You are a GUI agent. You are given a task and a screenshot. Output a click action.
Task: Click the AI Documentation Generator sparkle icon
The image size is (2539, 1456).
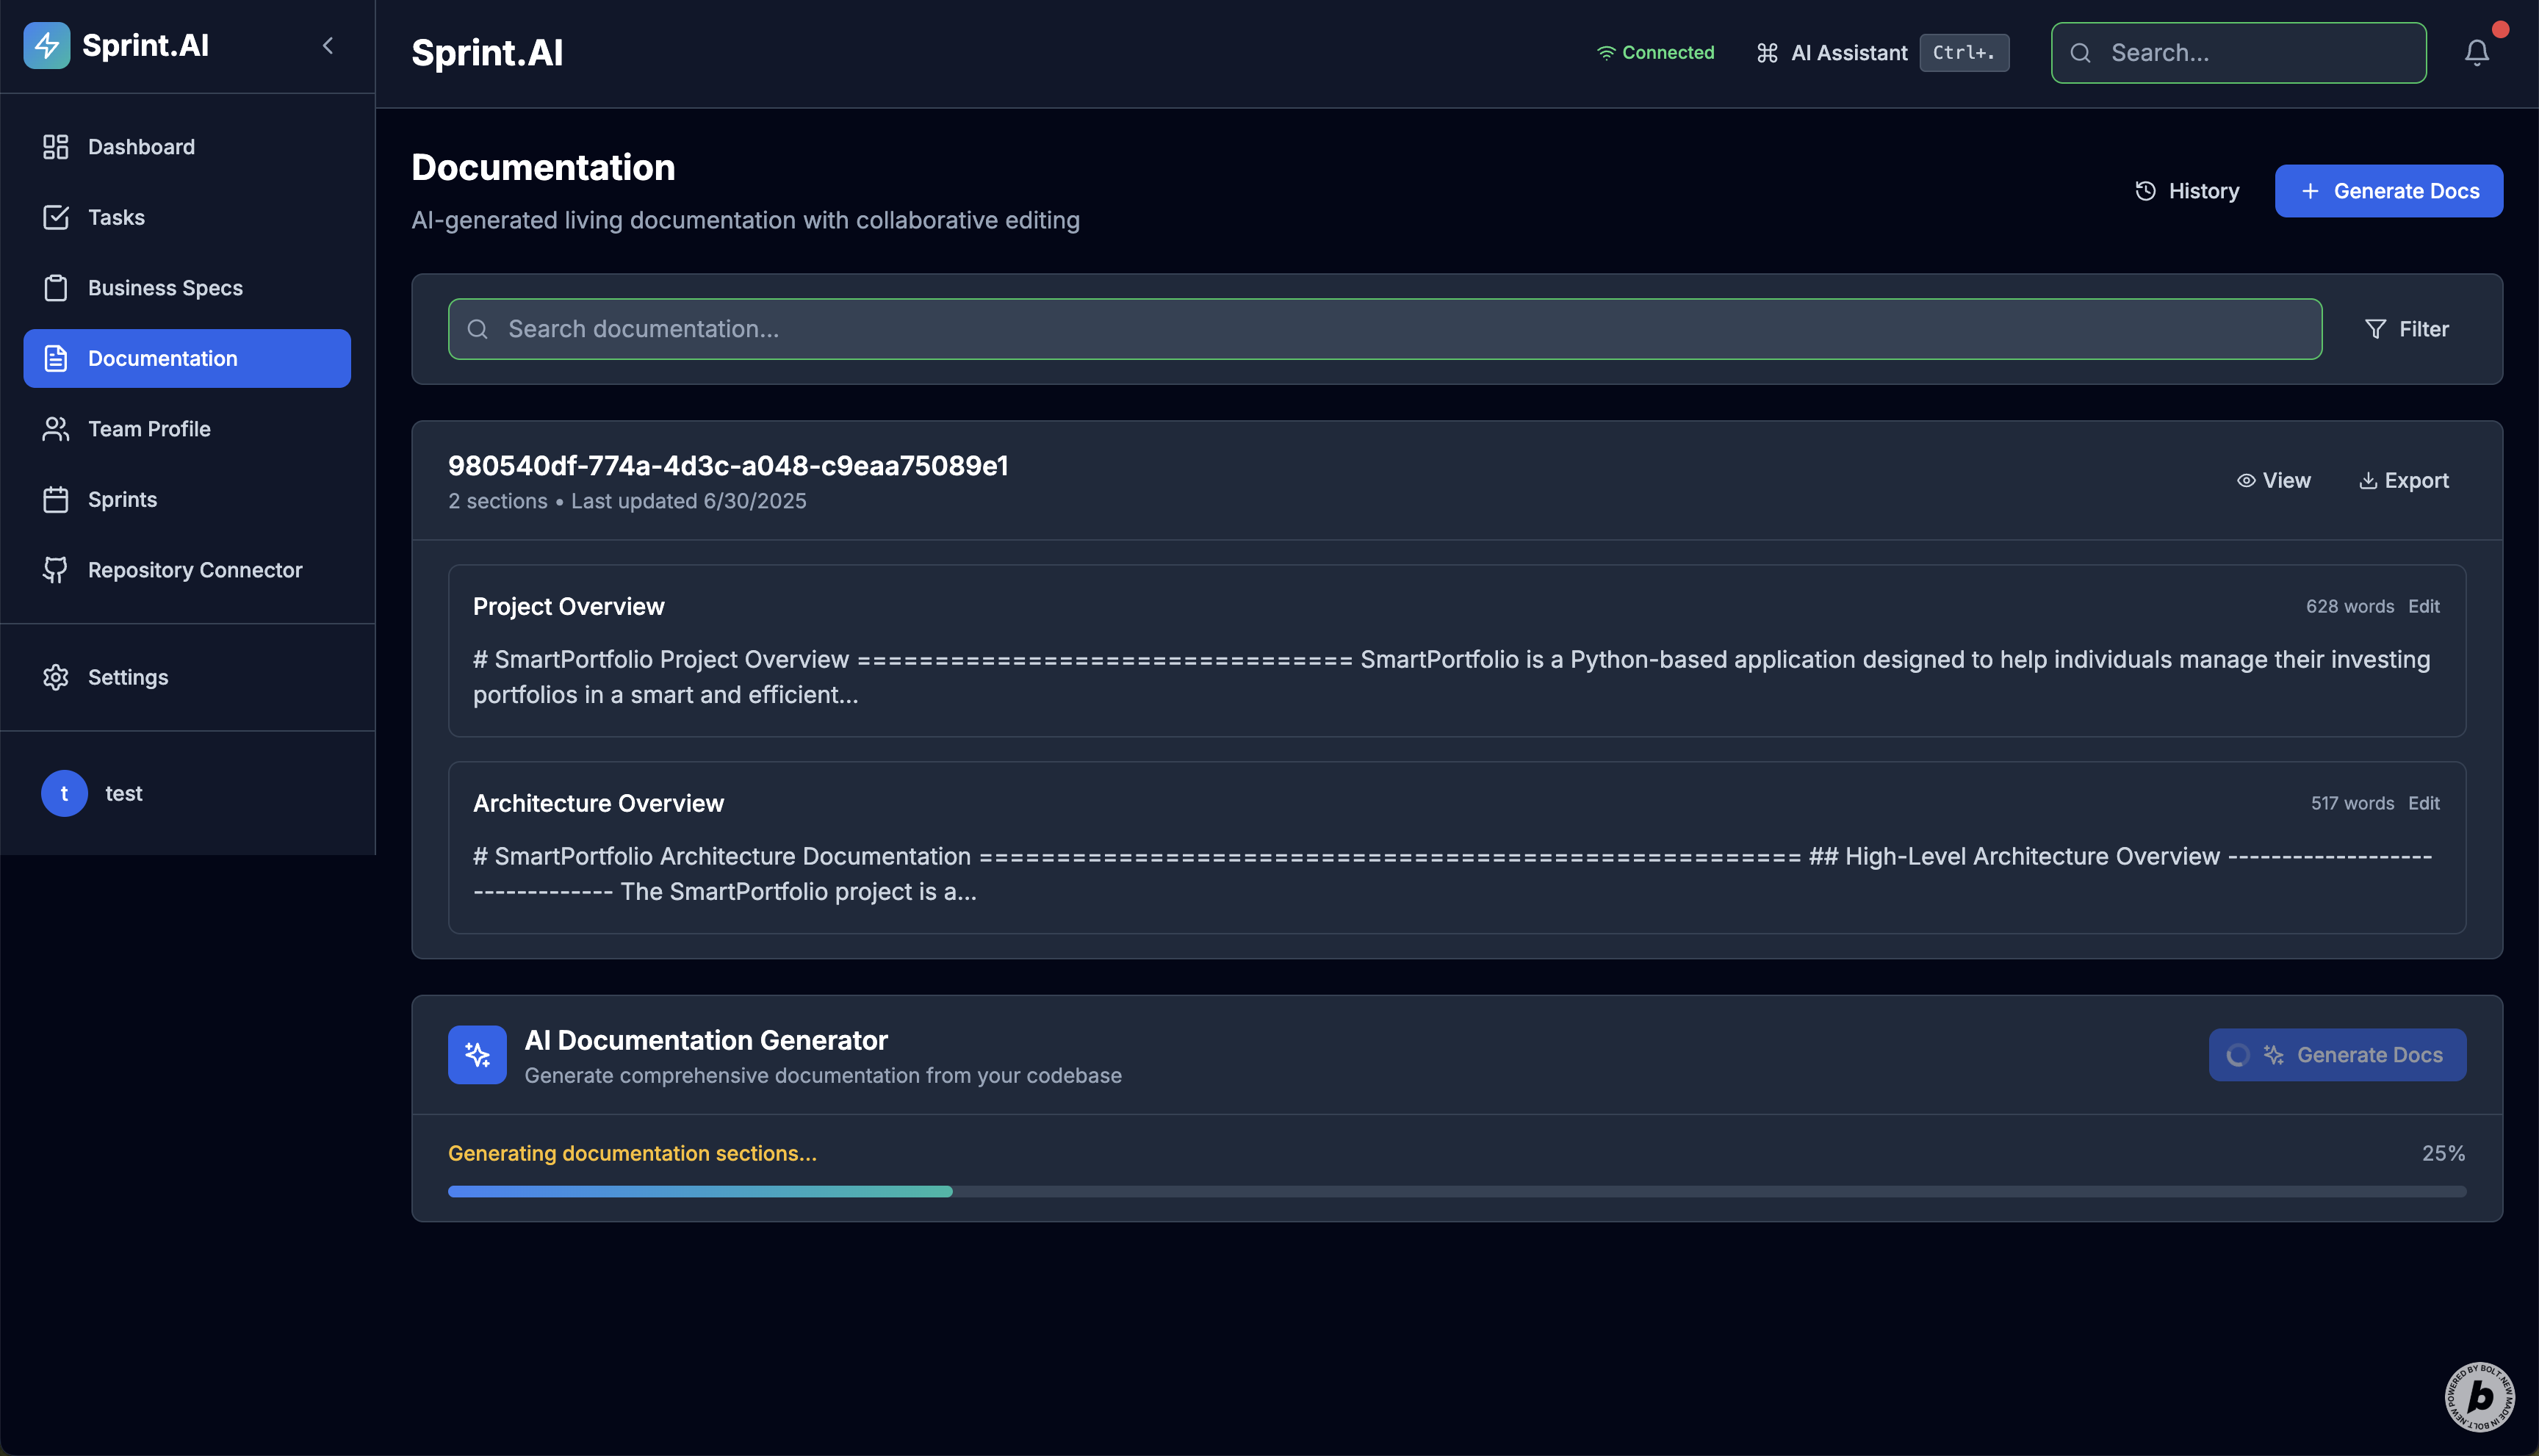[x=477, y=1055]
